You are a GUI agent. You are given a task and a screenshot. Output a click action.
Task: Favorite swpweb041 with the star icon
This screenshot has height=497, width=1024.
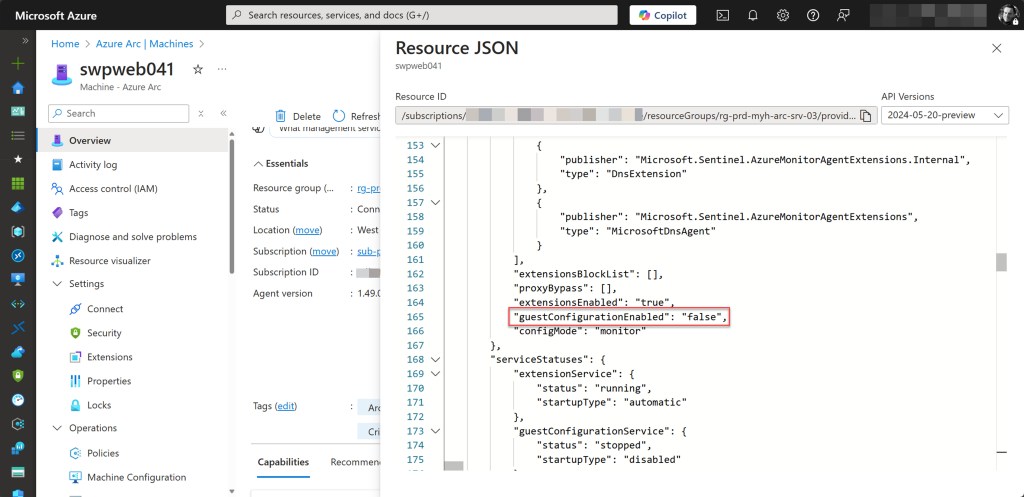[197, 69]
